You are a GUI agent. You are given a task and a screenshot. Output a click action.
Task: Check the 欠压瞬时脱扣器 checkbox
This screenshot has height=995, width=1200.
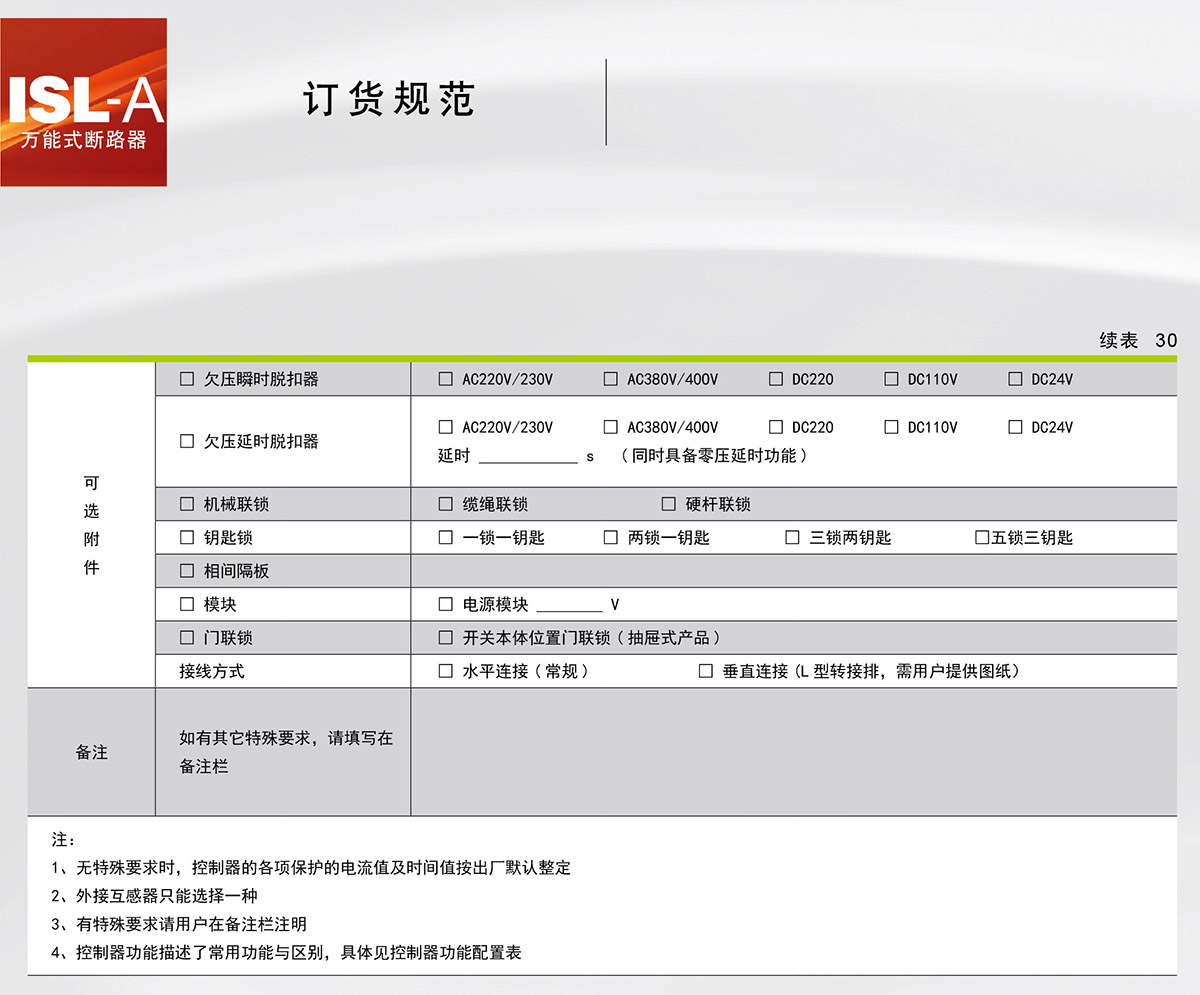click(187, 379)
